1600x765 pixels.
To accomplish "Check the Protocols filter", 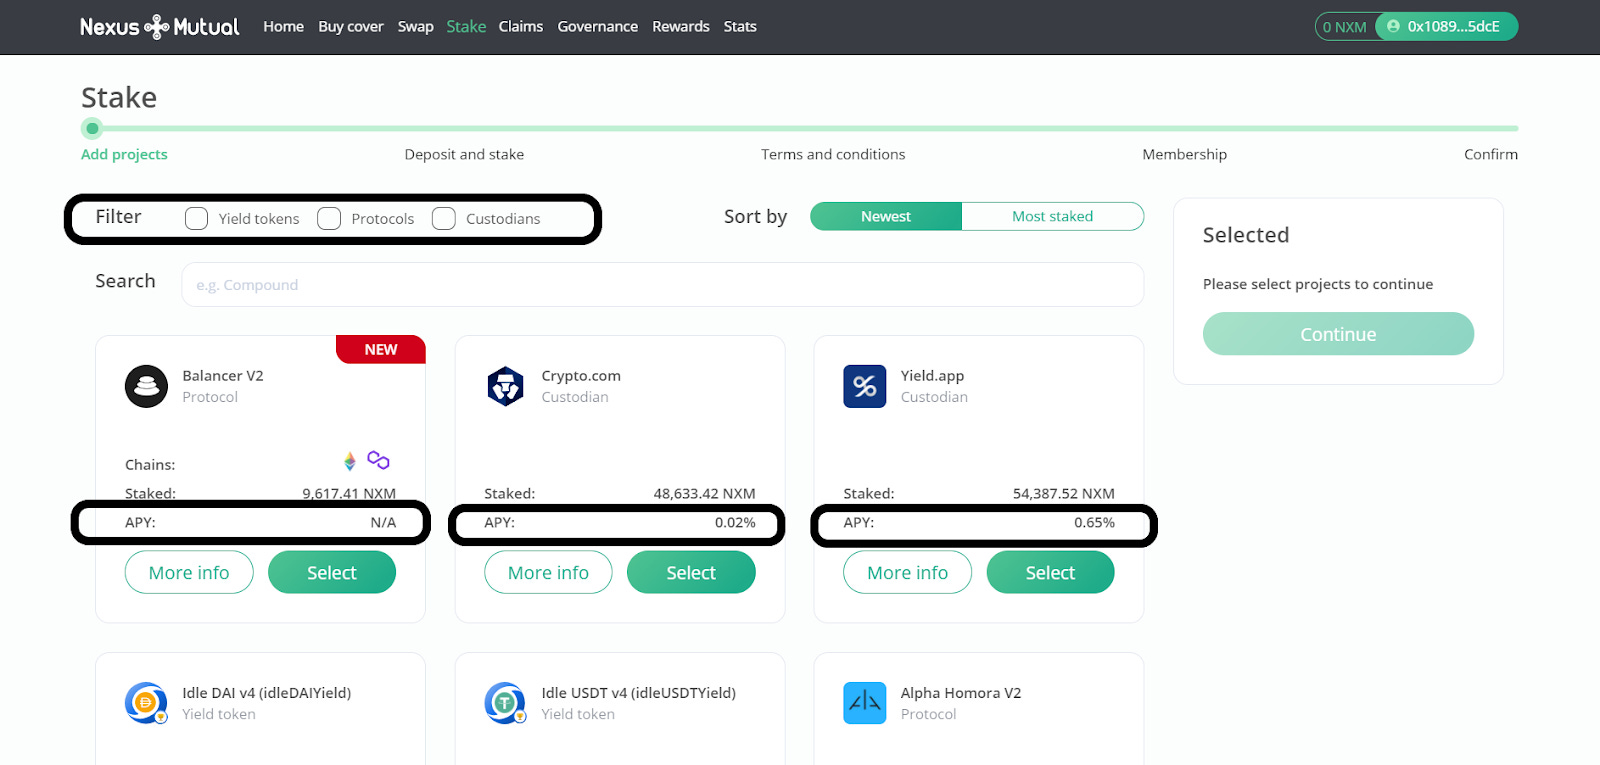I will pos(329,218).
